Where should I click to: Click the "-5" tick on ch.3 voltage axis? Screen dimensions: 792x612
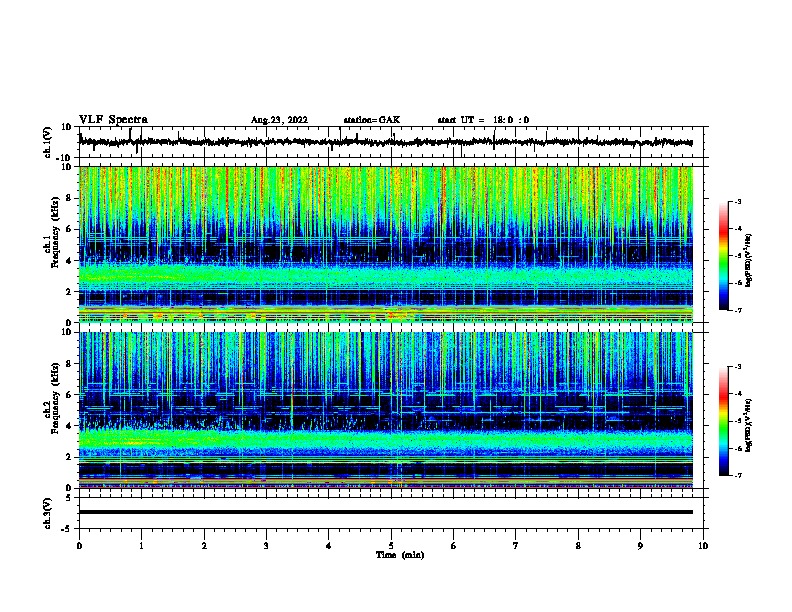tap(66, 529)
